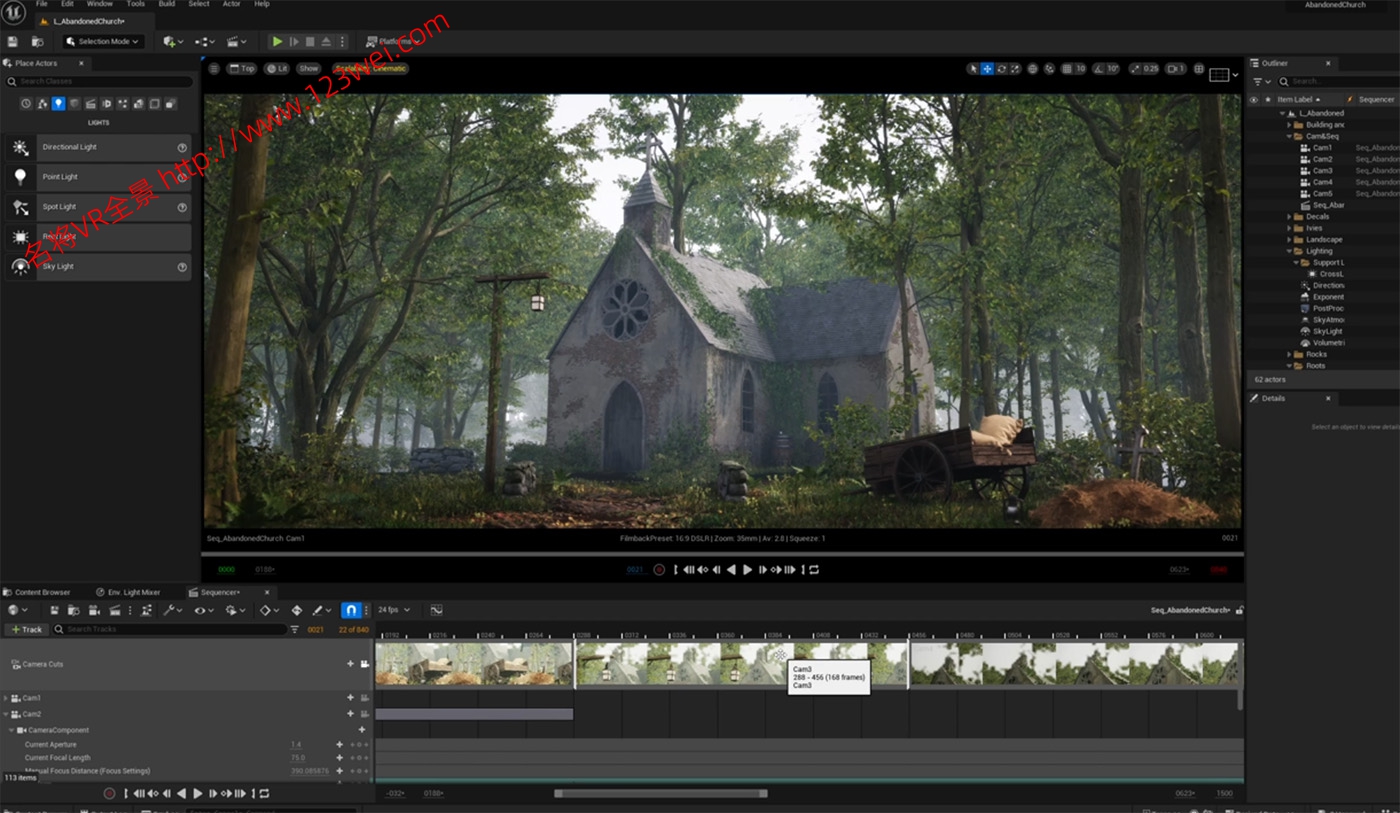Open the 24 fps frame rate dropdown
Screen dimensions: 1400x813
[393, 610]
